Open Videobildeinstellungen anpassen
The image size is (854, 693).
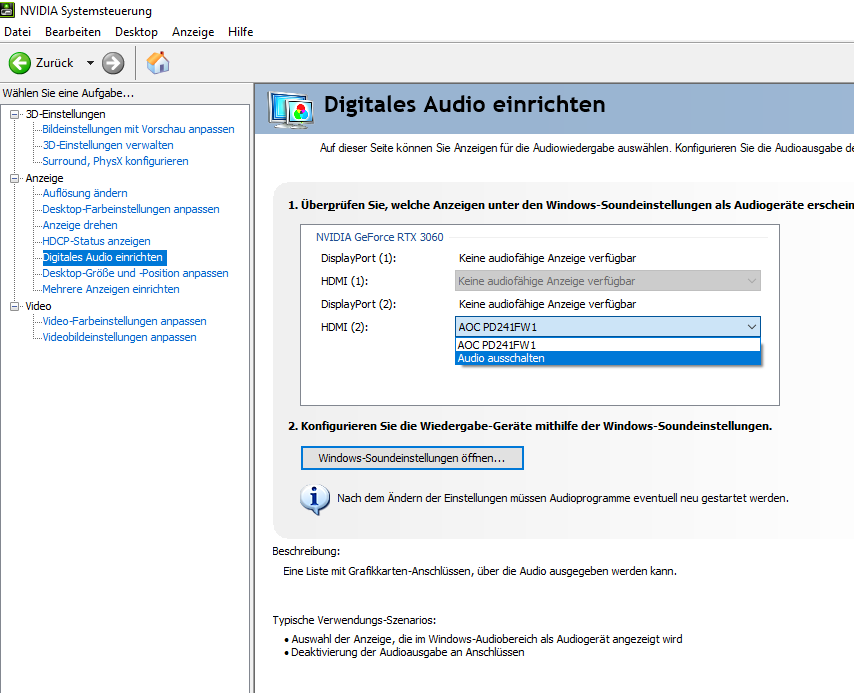(119, 337)
